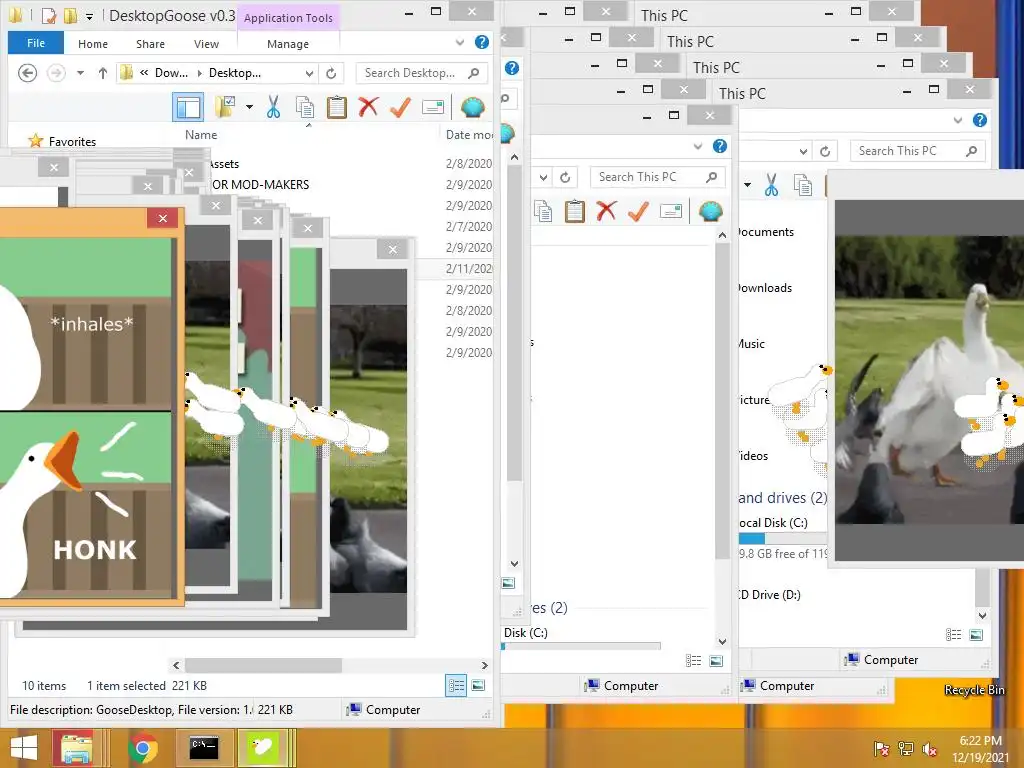Open recent locations dropdown in DesktopGoose window

coord(80,72)
